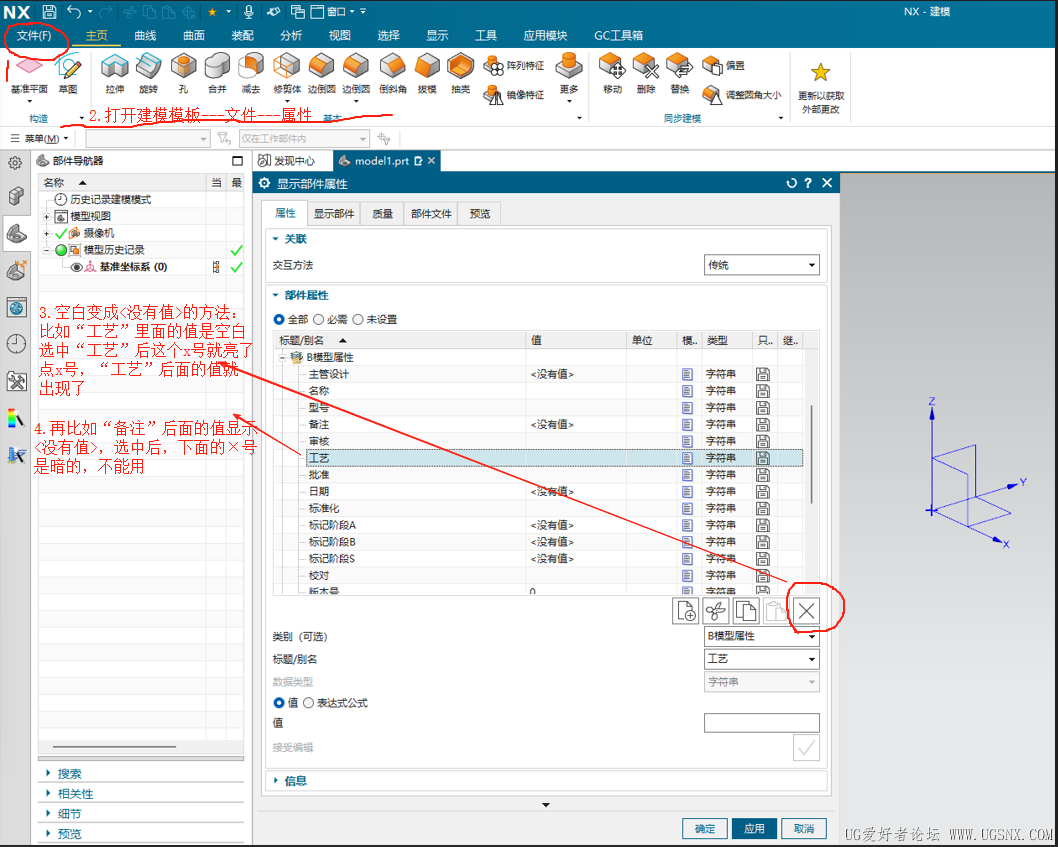Open the 交互方法 dropdown showing 传统
The width and height of the screenshot is (1058, 847).
coord(762,265)
